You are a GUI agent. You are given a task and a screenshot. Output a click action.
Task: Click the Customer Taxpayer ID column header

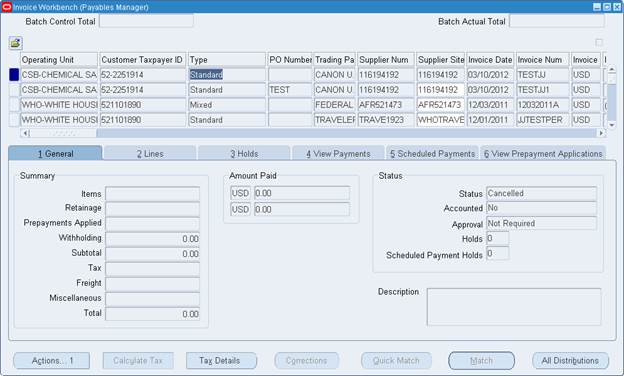point(142,60)
